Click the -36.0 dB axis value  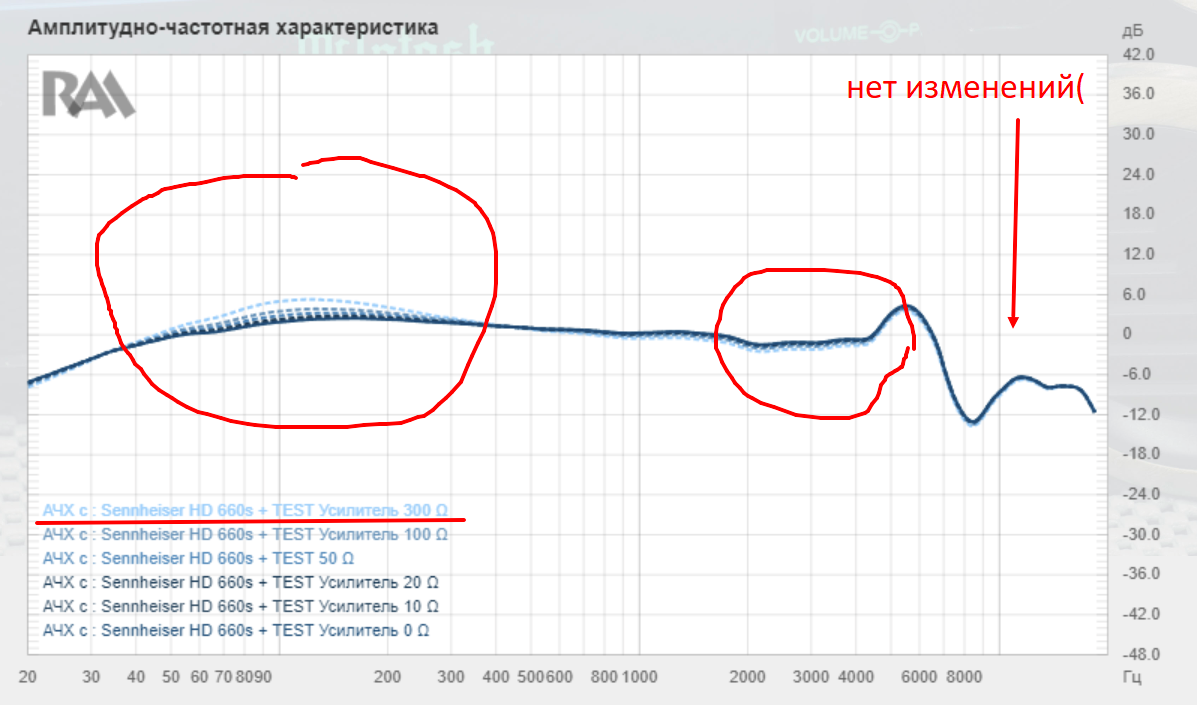pos(1141,574)
